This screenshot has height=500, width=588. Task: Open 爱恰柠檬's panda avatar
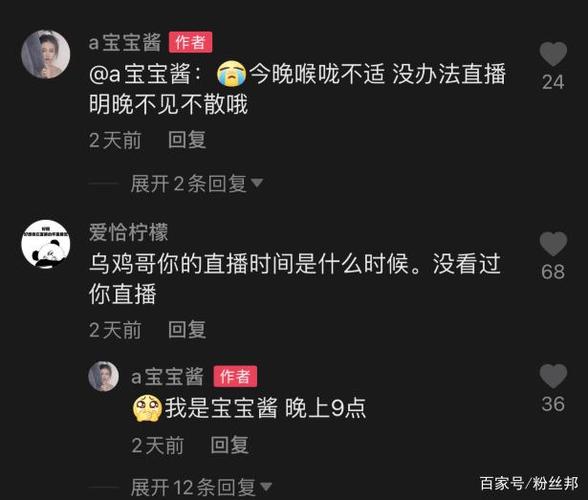[46, 244]
